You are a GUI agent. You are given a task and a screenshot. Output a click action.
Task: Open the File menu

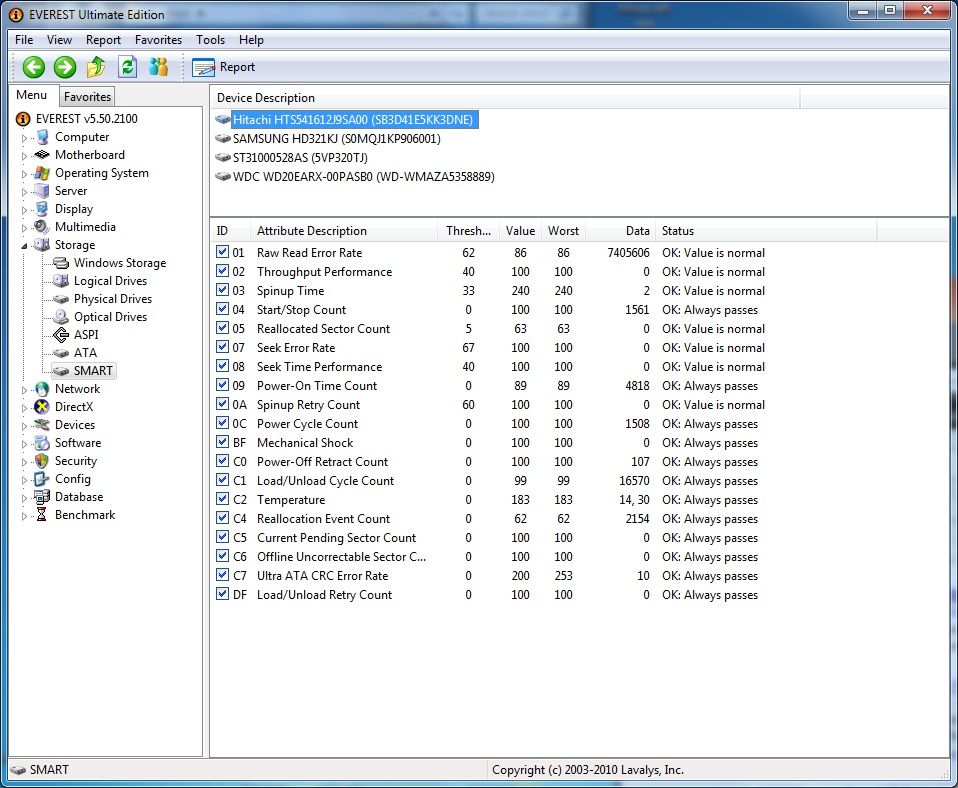[x=24, y=40]
